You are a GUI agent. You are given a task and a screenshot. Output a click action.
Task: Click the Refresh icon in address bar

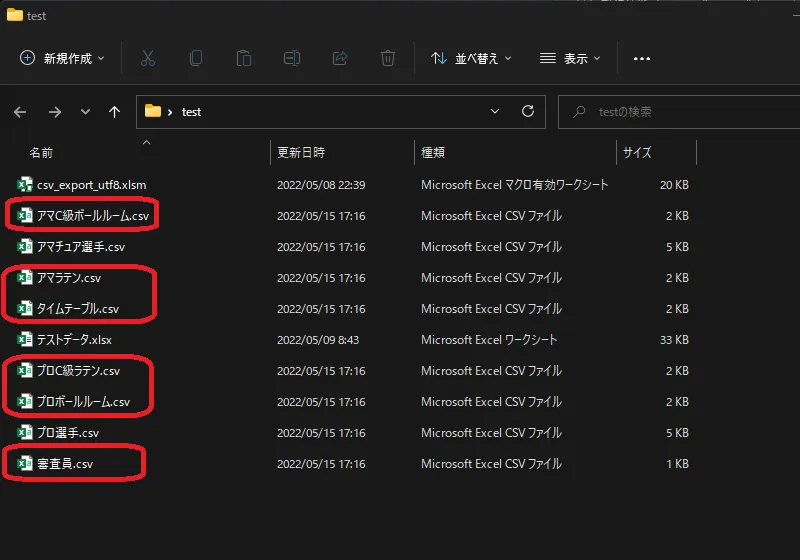(x=528, y=112)
